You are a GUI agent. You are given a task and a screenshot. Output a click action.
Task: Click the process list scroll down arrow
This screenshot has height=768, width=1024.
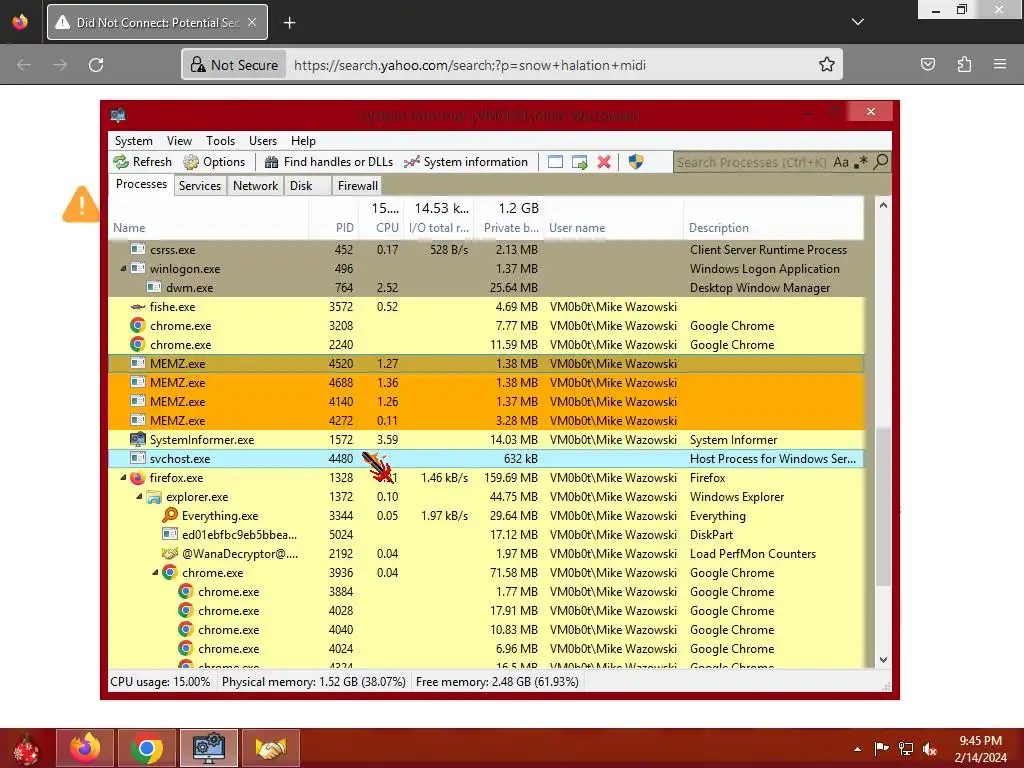click(x=883, y=660)
